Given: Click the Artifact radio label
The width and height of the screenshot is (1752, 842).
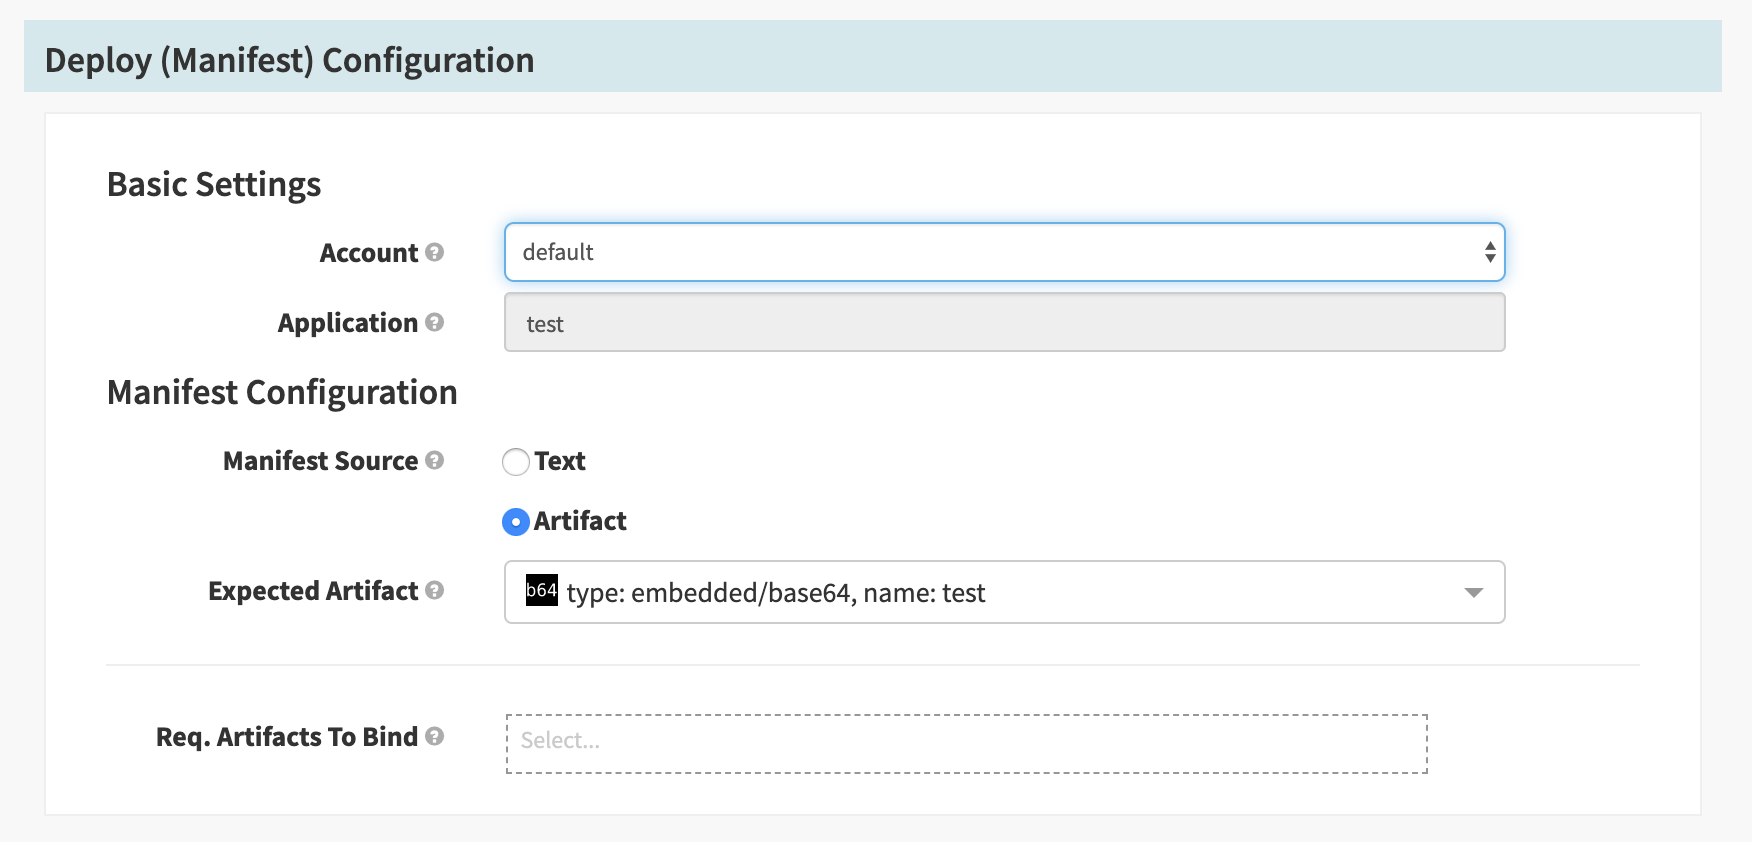Looking at the screenshot, I should pyautogui.click(x=580, y=521).
